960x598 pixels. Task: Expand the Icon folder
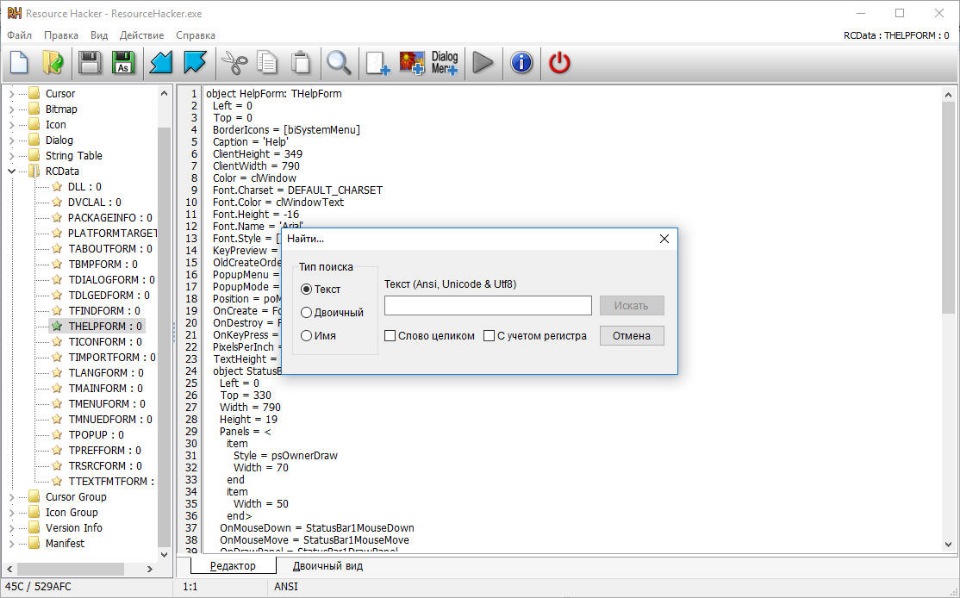(x=11, y=124)
